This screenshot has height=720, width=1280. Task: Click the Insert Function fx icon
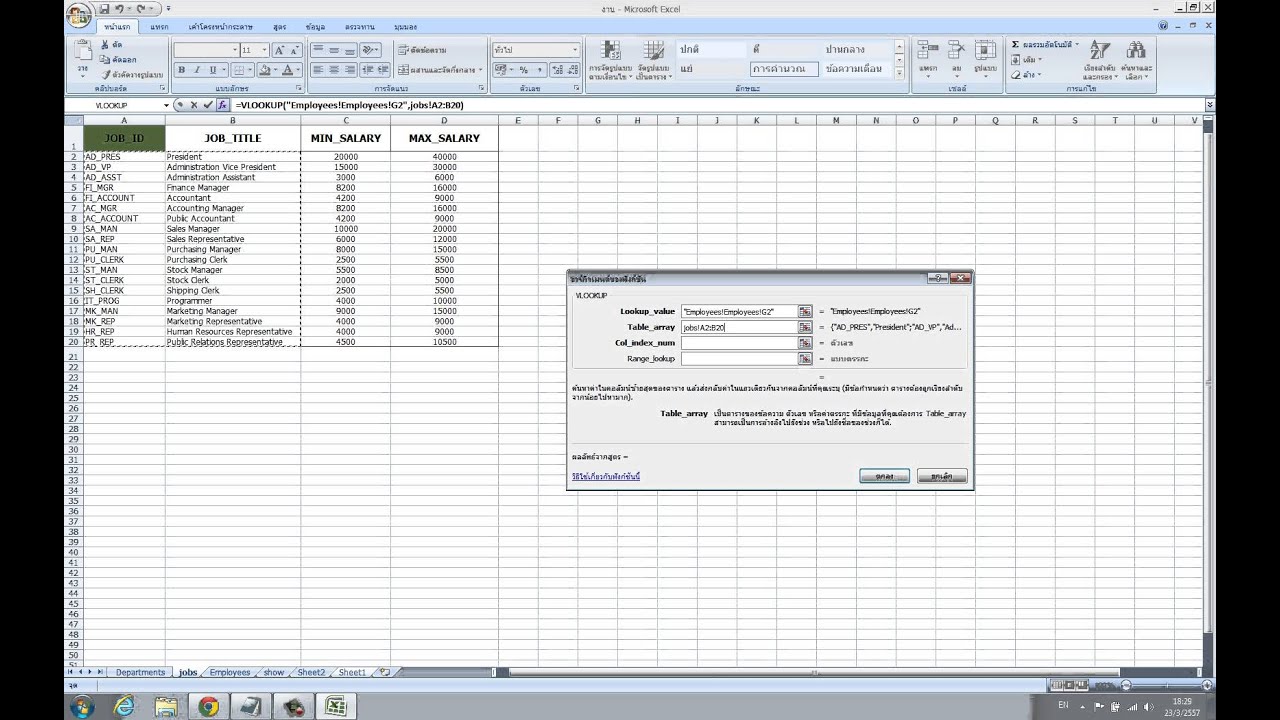(222, 105)
